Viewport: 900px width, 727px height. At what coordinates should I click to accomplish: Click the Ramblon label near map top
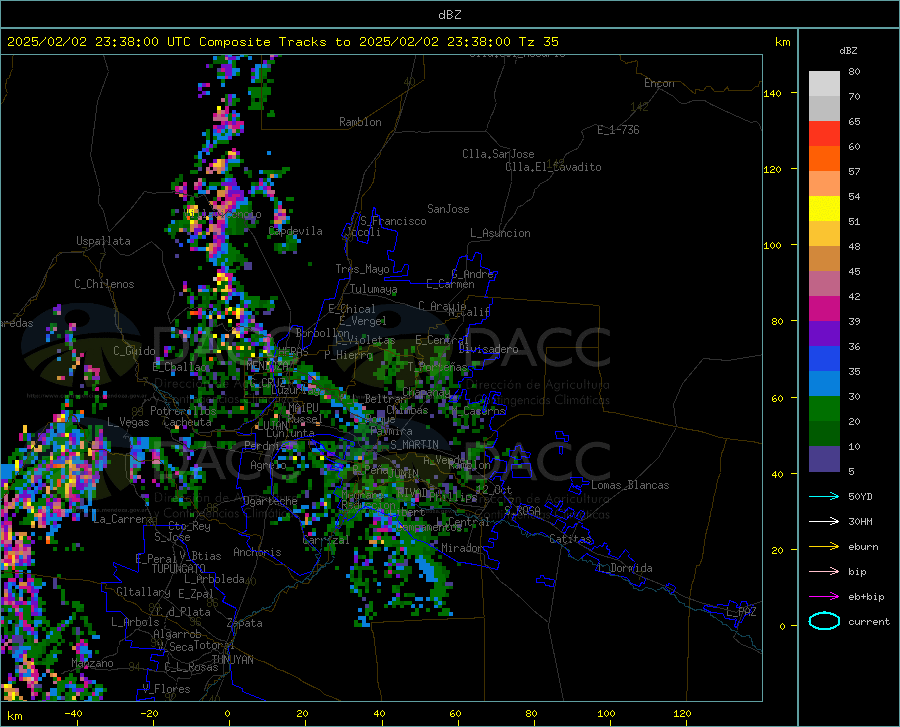[360, 122]
